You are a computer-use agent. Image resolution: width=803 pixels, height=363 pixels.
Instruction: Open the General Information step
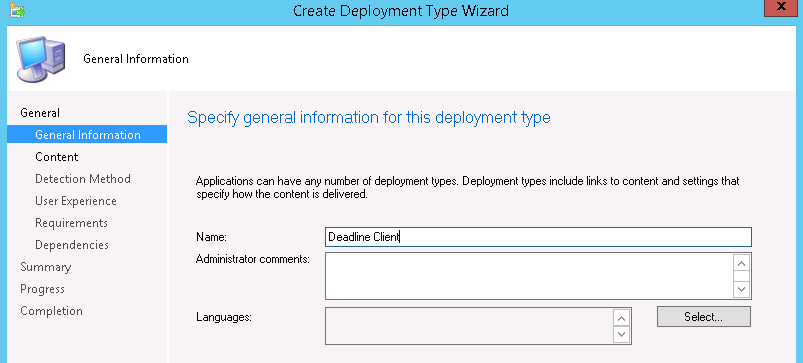point(87,135)
